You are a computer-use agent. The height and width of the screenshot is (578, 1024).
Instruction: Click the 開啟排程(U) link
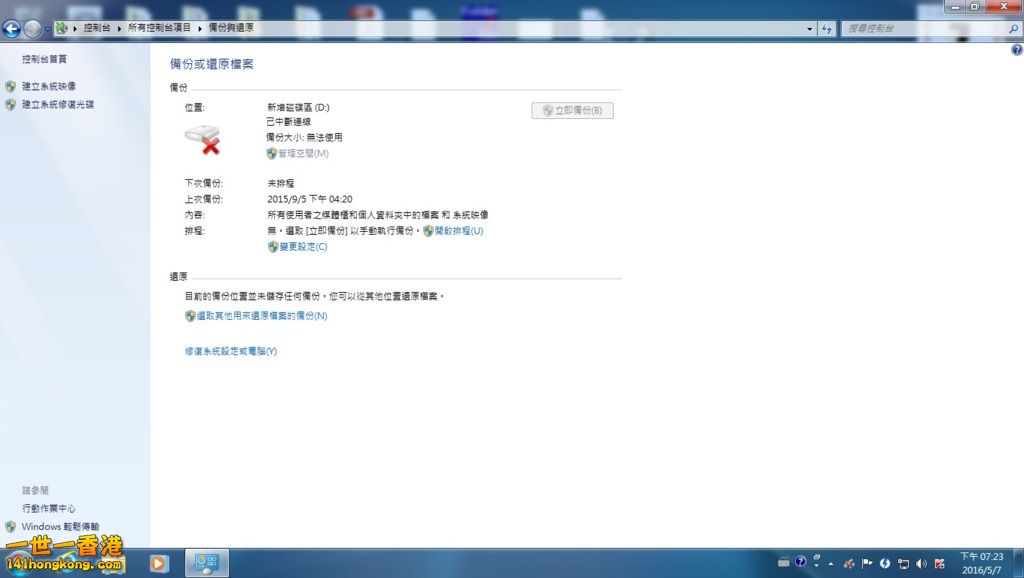[459, 231]
